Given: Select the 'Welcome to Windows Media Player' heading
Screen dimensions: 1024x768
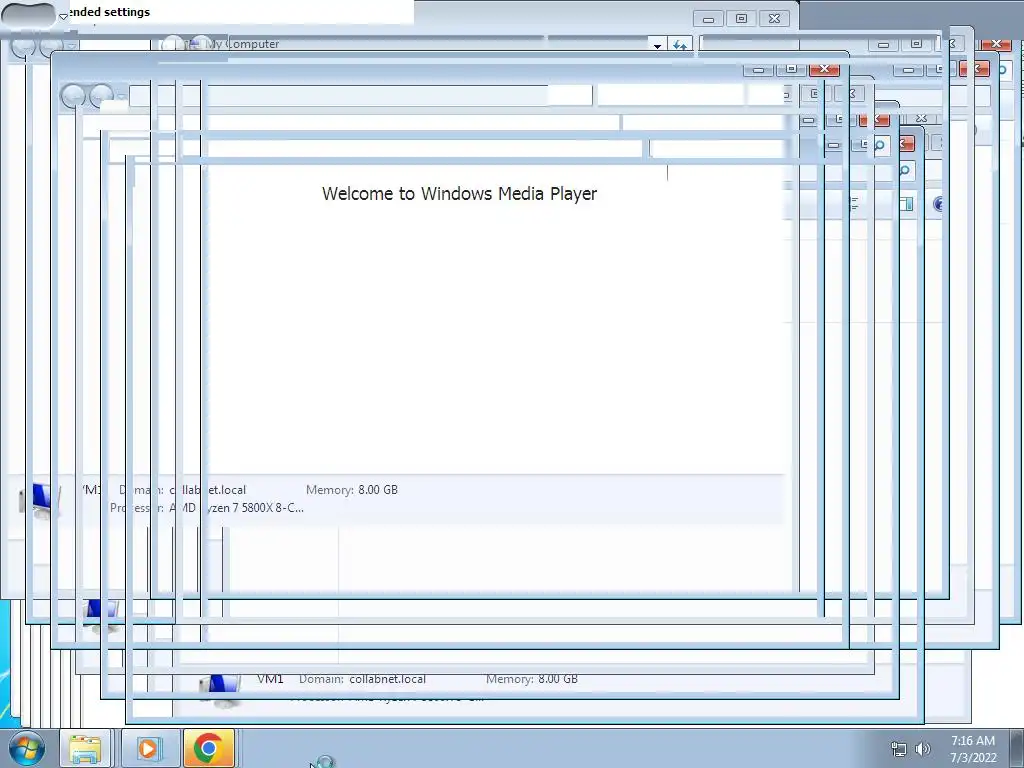Looking at the screenshot, I should pos(459,193).
